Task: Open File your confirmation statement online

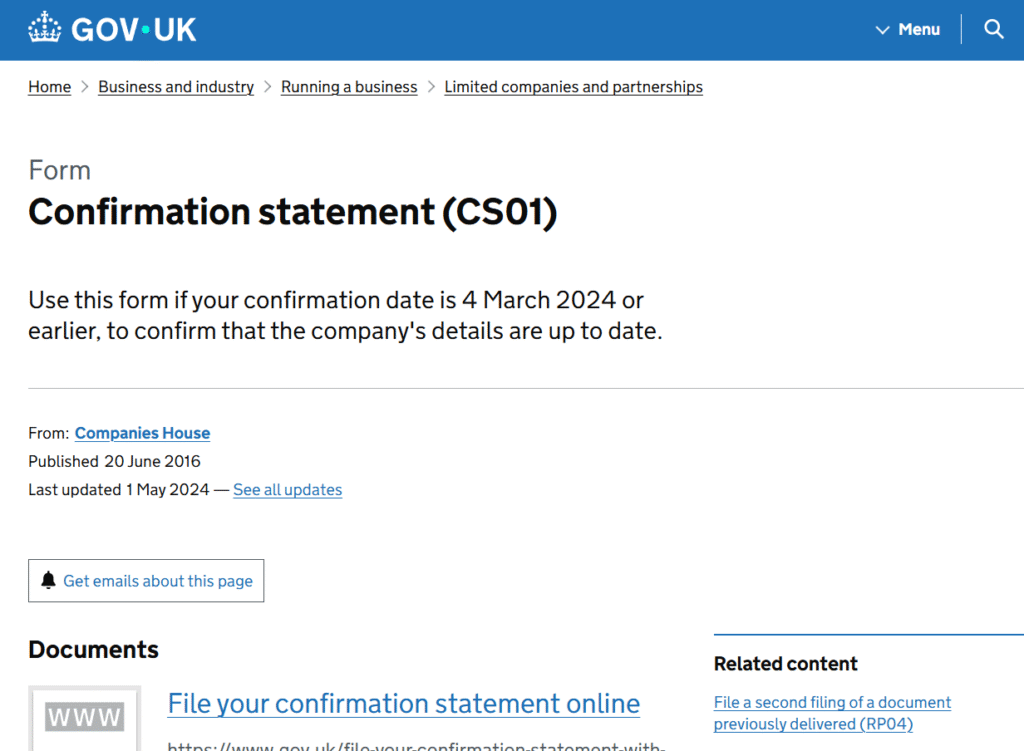Action: point(403,703)
